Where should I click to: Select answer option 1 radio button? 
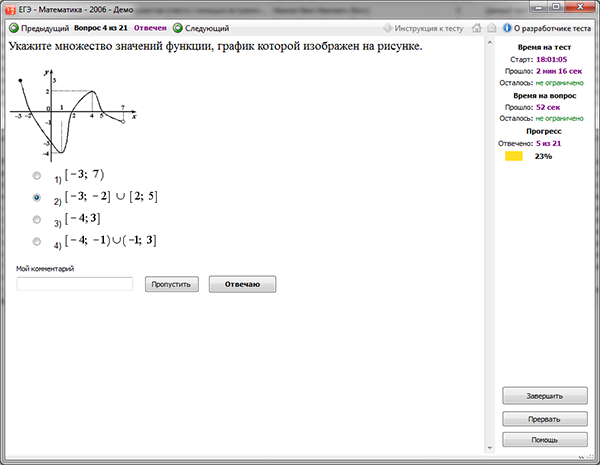click(37, 176)
